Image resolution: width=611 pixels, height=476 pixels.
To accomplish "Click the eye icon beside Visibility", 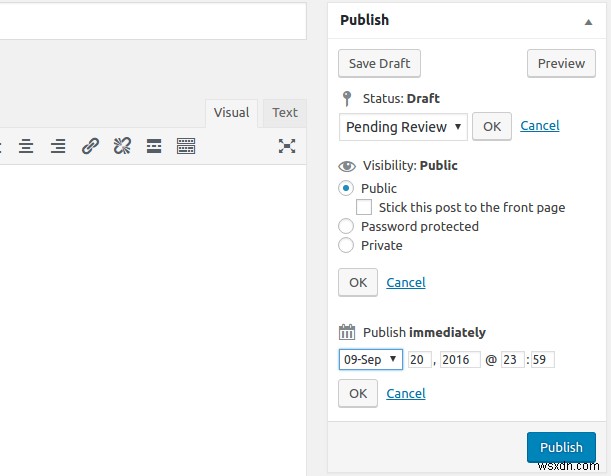I will [x=347, y=166].
